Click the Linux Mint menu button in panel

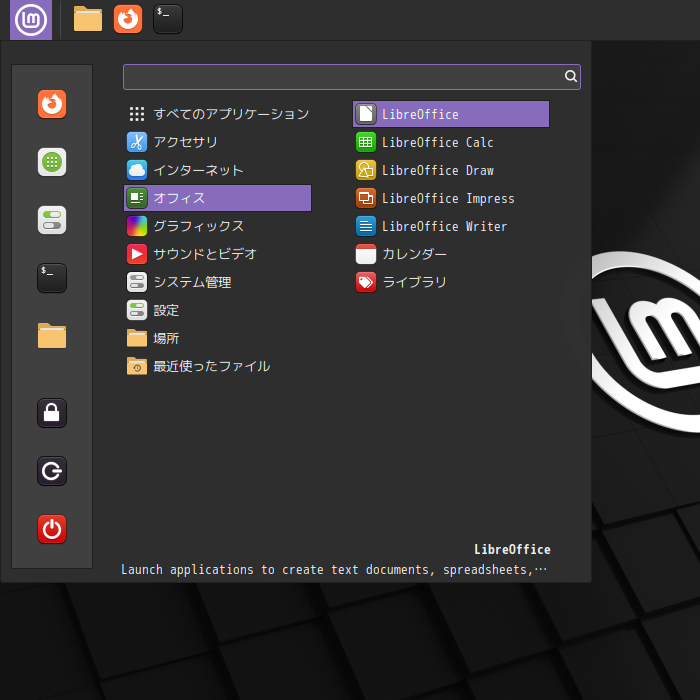coord(31,19)
